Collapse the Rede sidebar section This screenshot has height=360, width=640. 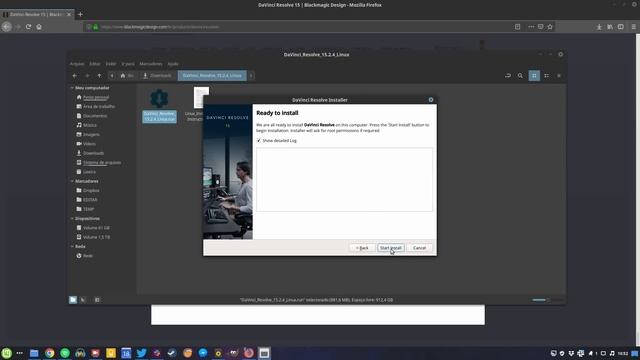point(72,247)
